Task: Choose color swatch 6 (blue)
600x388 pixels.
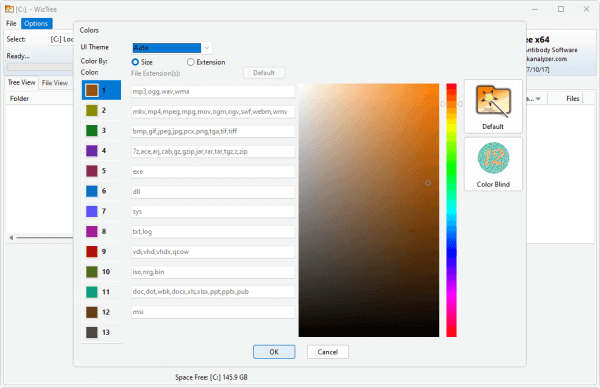Action: click(x=92, y=191)
